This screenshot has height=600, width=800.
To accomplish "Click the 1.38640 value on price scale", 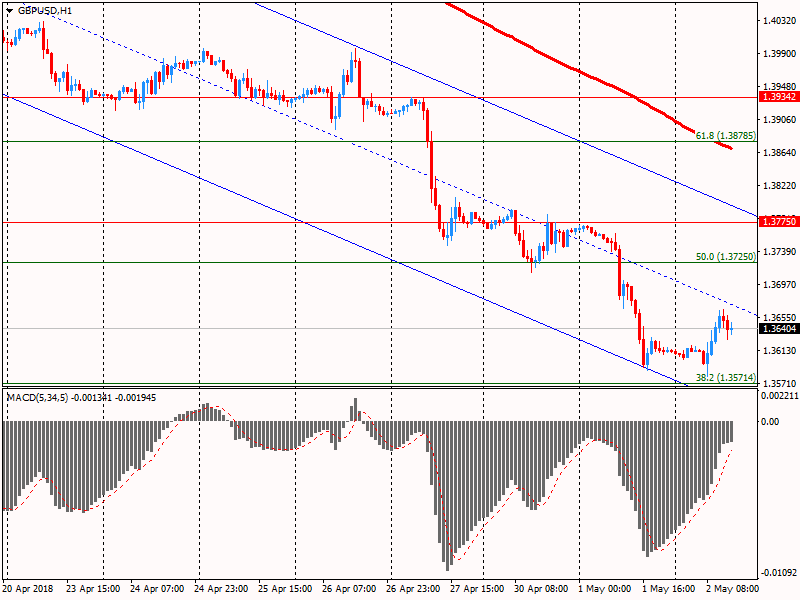I will pyautogui.click(x=778, y=152).
